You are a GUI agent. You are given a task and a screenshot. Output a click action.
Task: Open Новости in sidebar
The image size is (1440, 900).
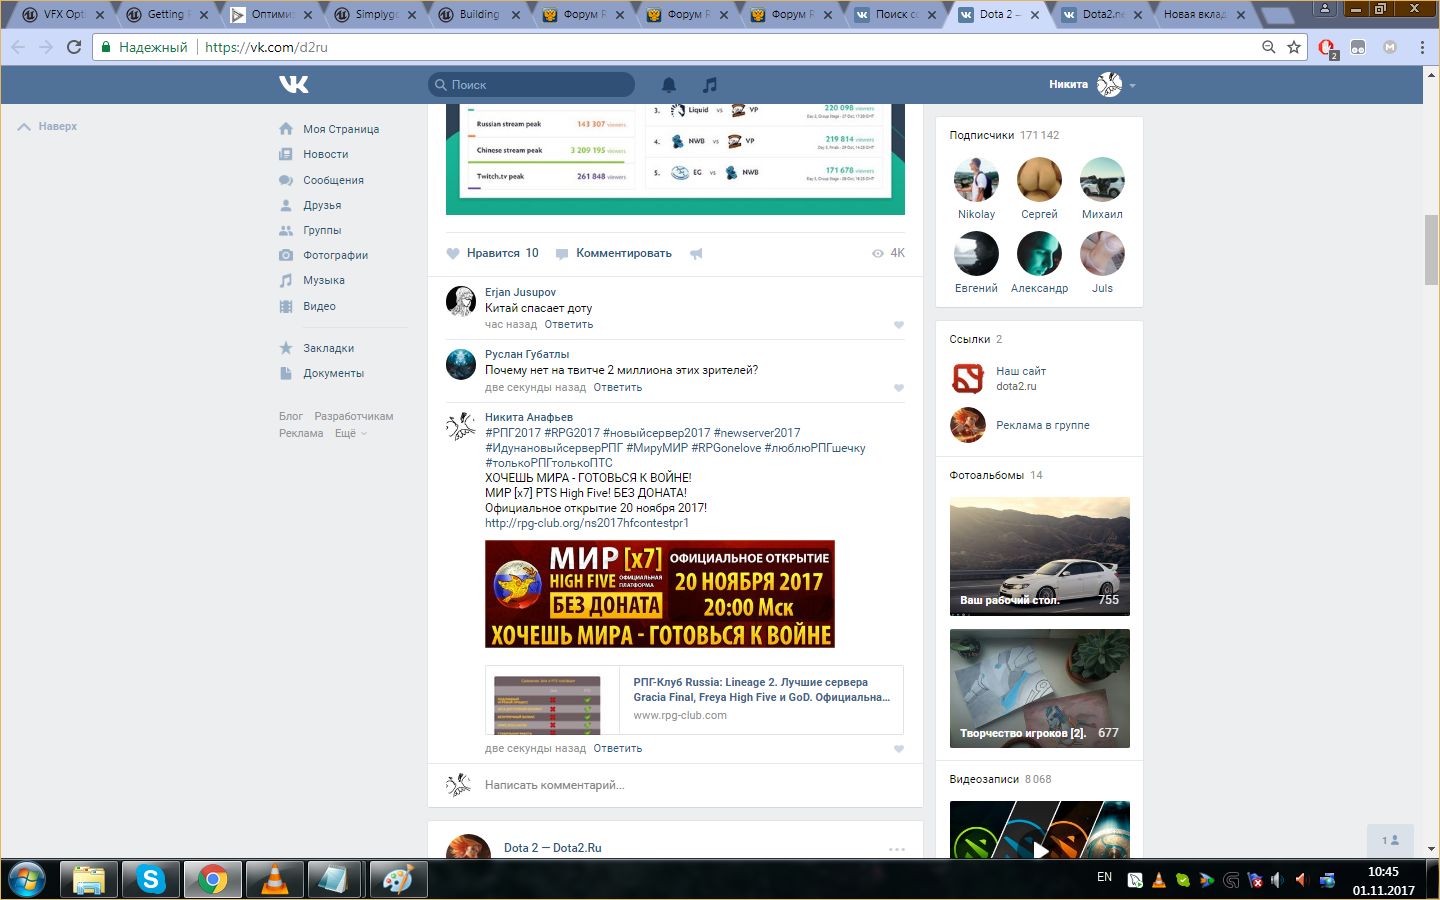tap(326, 154)
